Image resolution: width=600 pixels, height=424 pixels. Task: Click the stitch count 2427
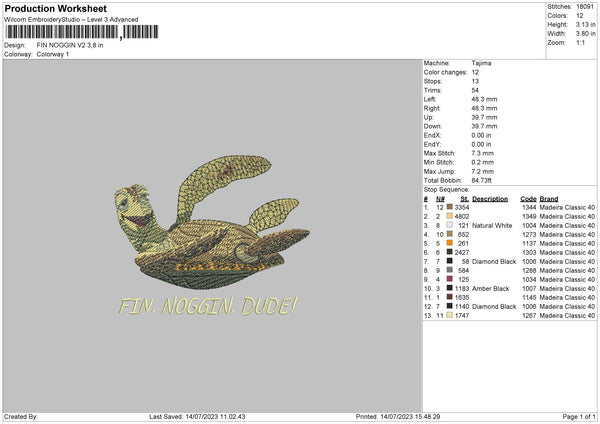(x=462, y=252)
